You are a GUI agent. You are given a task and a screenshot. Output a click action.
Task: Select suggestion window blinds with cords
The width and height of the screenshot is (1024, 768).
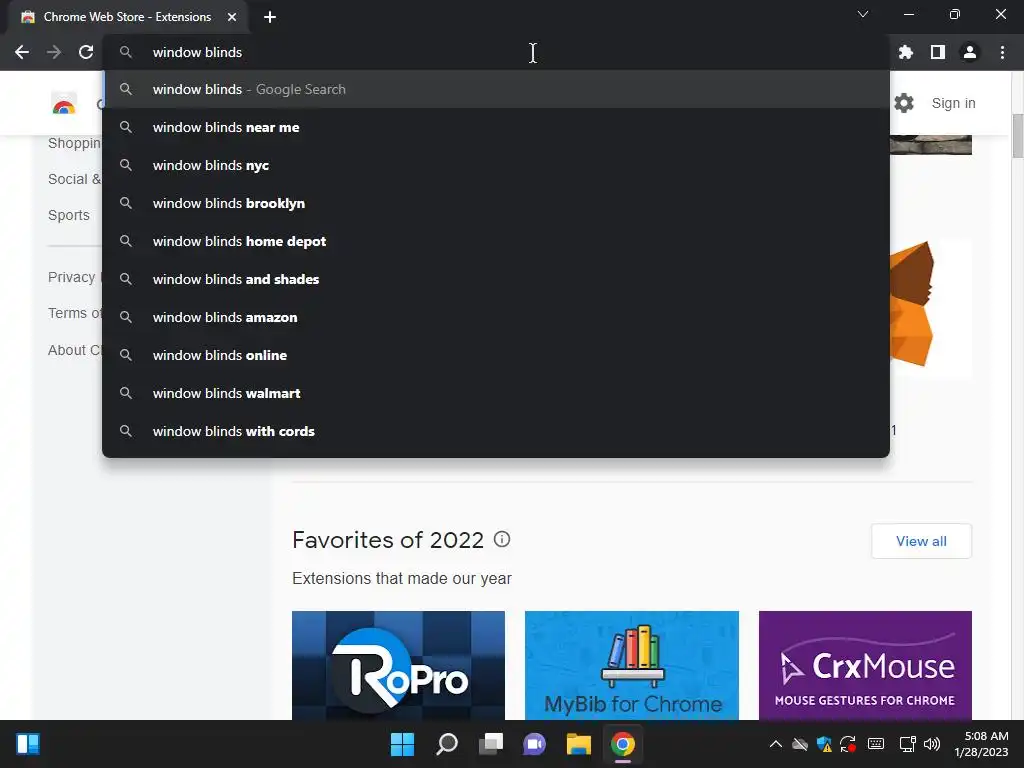(496, 430)
